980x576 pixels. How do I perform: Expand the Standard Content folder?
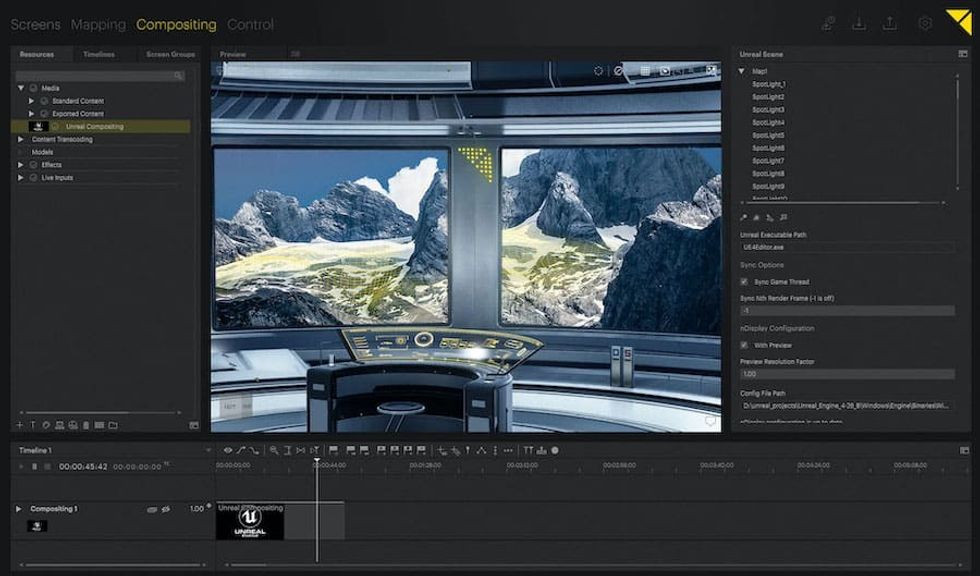click(32, 101)
